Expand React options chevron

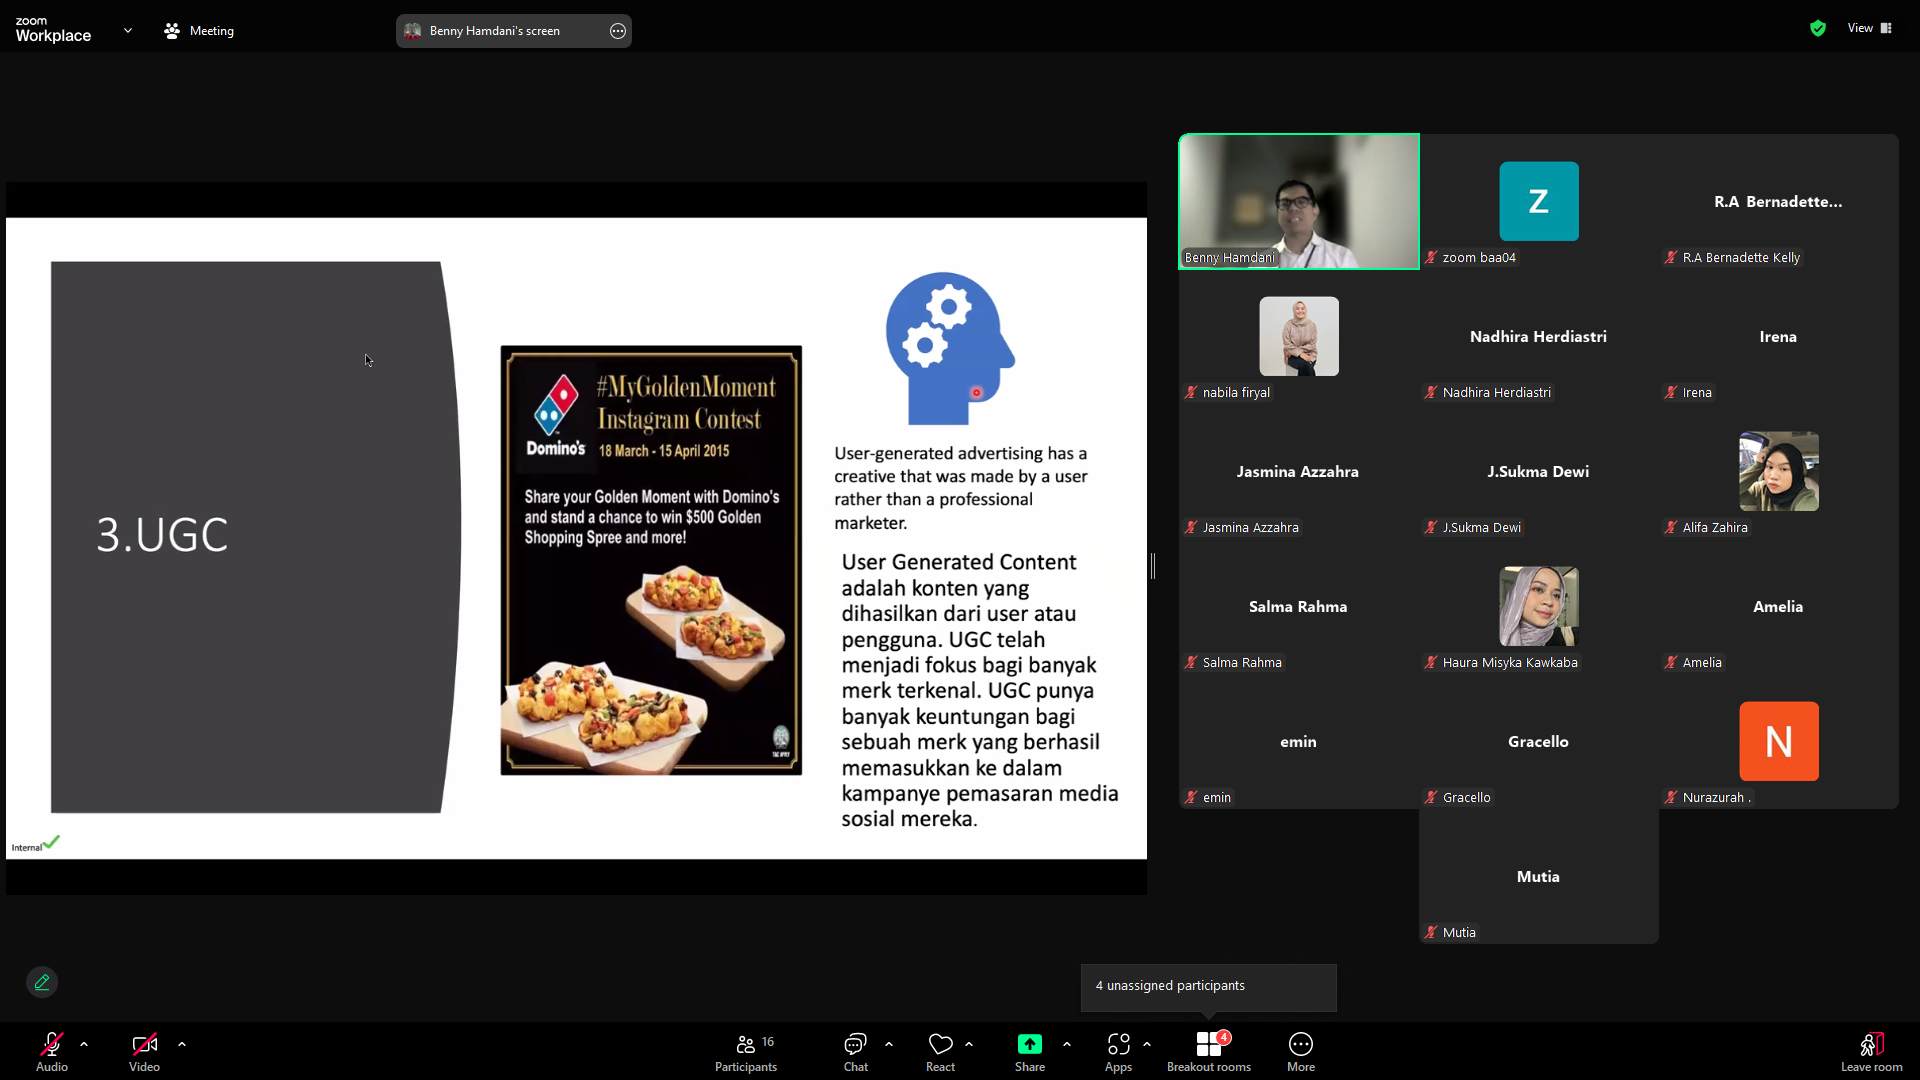[969, 1044]
